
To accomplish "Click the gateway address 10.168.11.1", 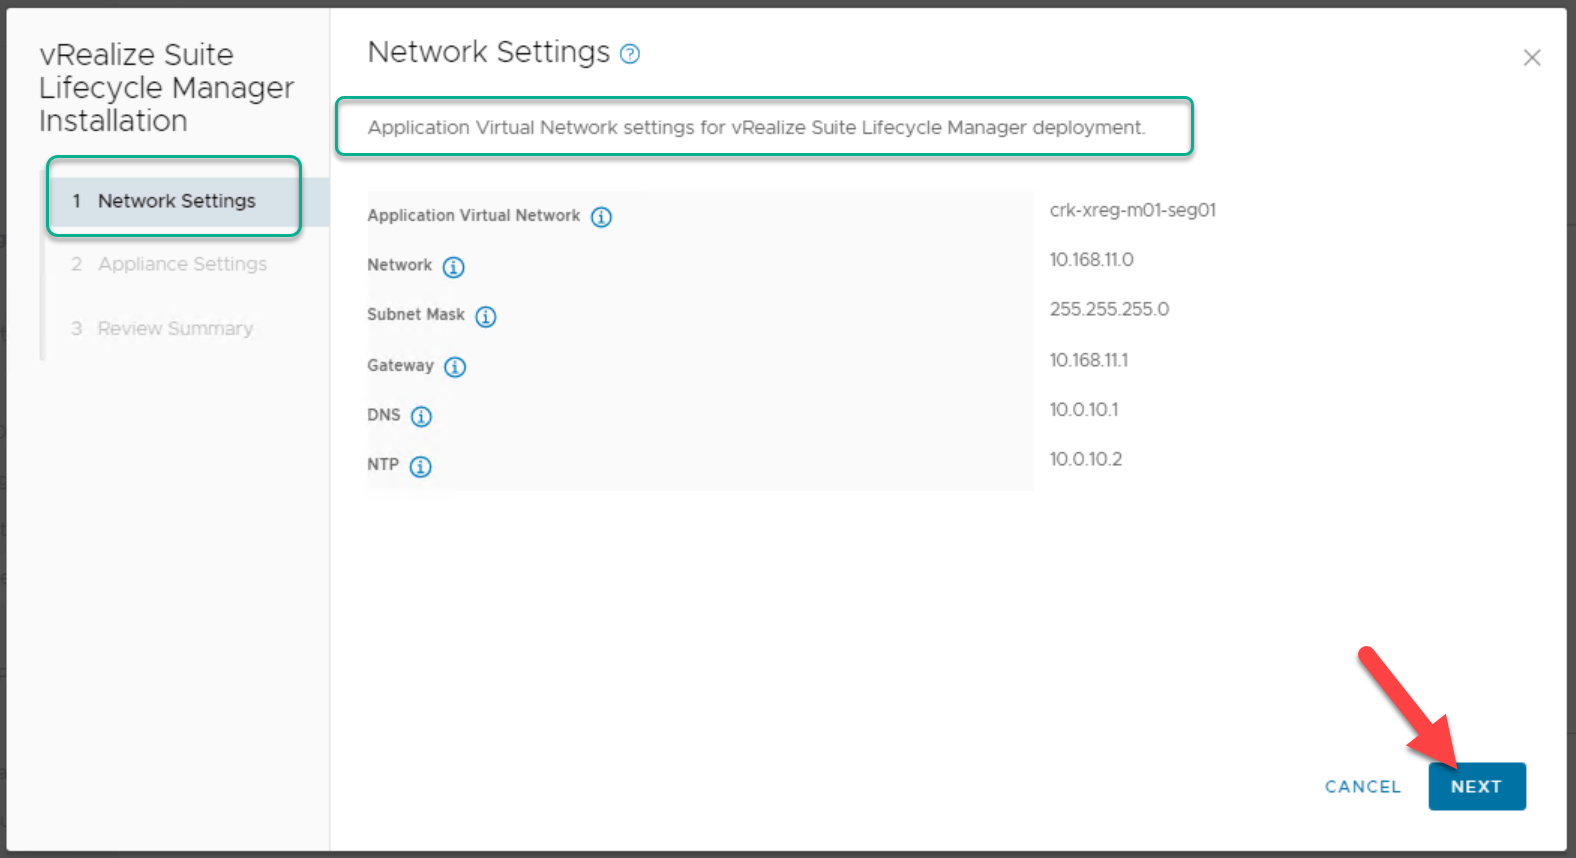I will (x=1088, y=360).
